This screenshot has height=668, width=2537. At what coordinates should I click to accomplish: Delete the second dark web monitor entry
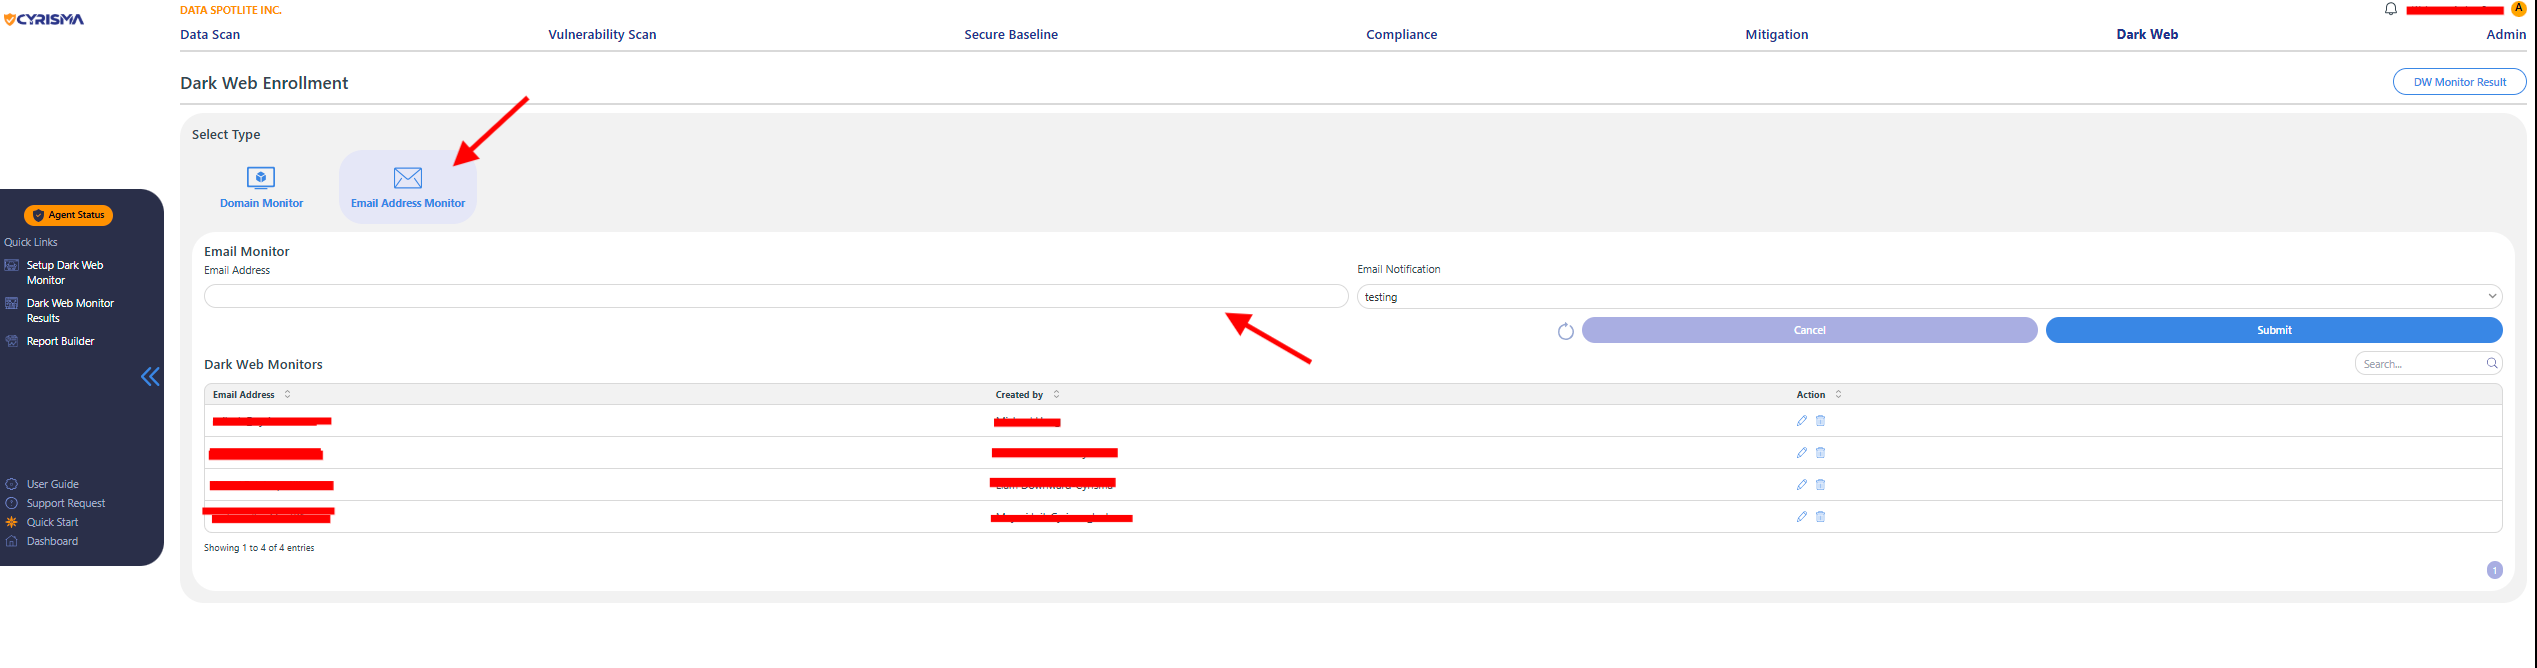coord(1821,453)
